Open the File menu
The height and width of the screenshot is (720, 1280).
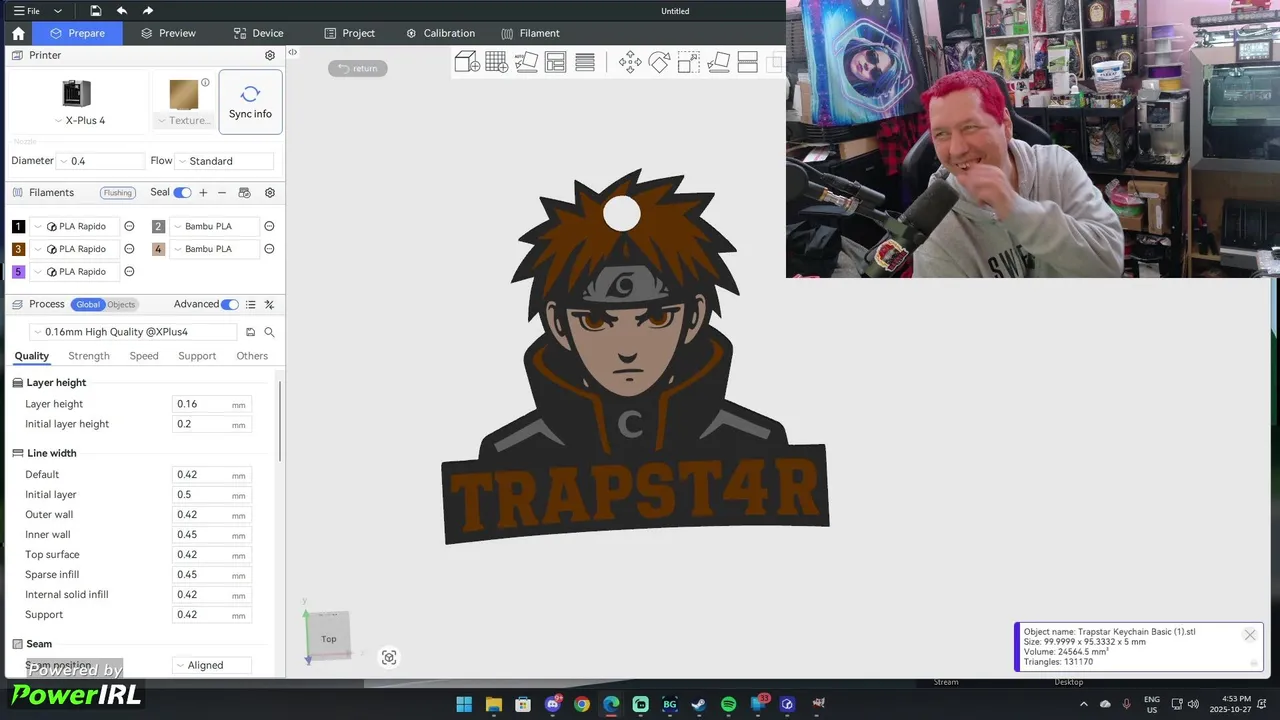[x=27, y=11]
